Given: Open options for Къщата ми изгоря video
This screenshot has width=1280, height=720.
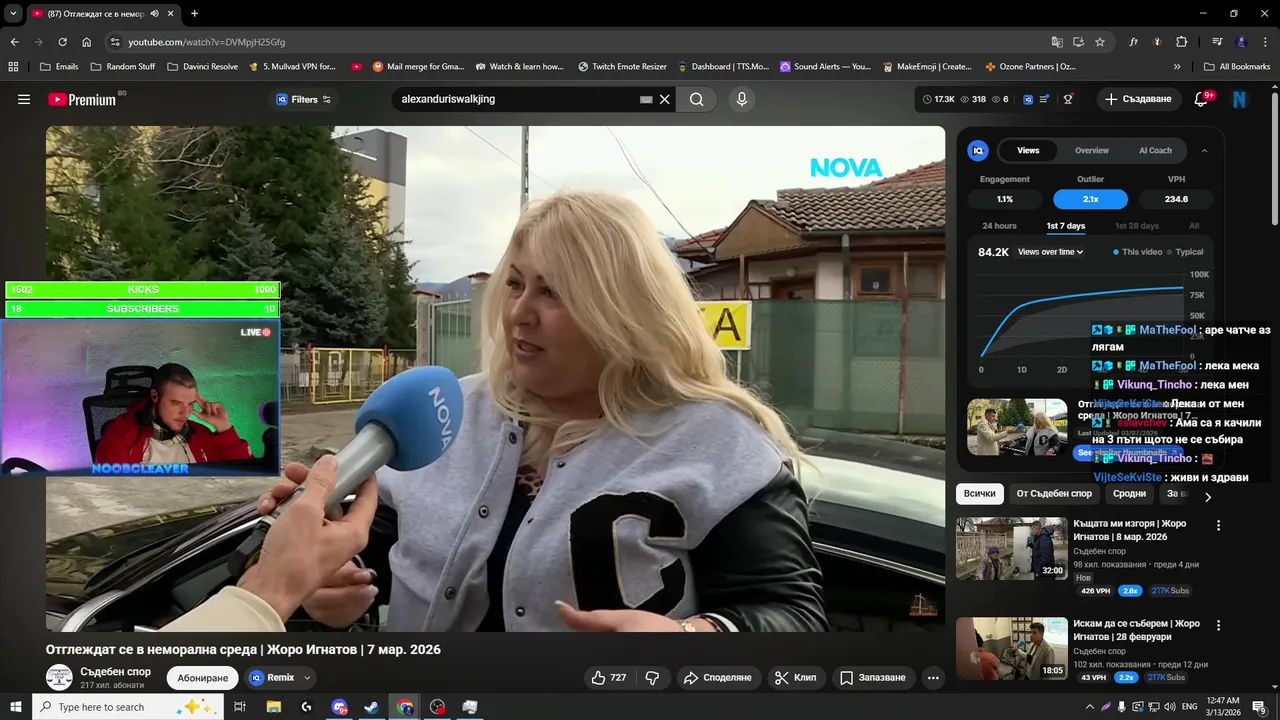Looking at the screenshot, I should click(1218, 525).
